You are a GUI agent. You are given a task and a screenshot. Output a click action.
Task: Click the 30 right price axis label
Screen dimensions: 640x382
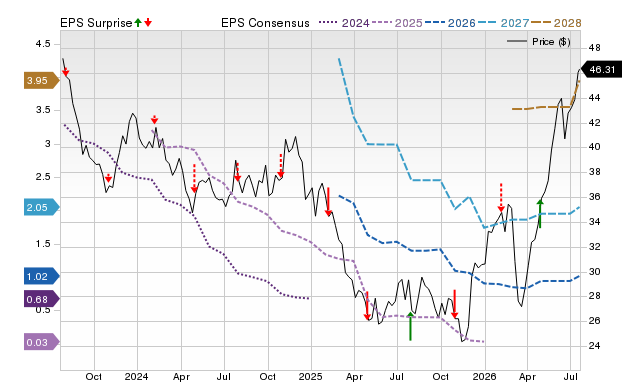point(595,271)
